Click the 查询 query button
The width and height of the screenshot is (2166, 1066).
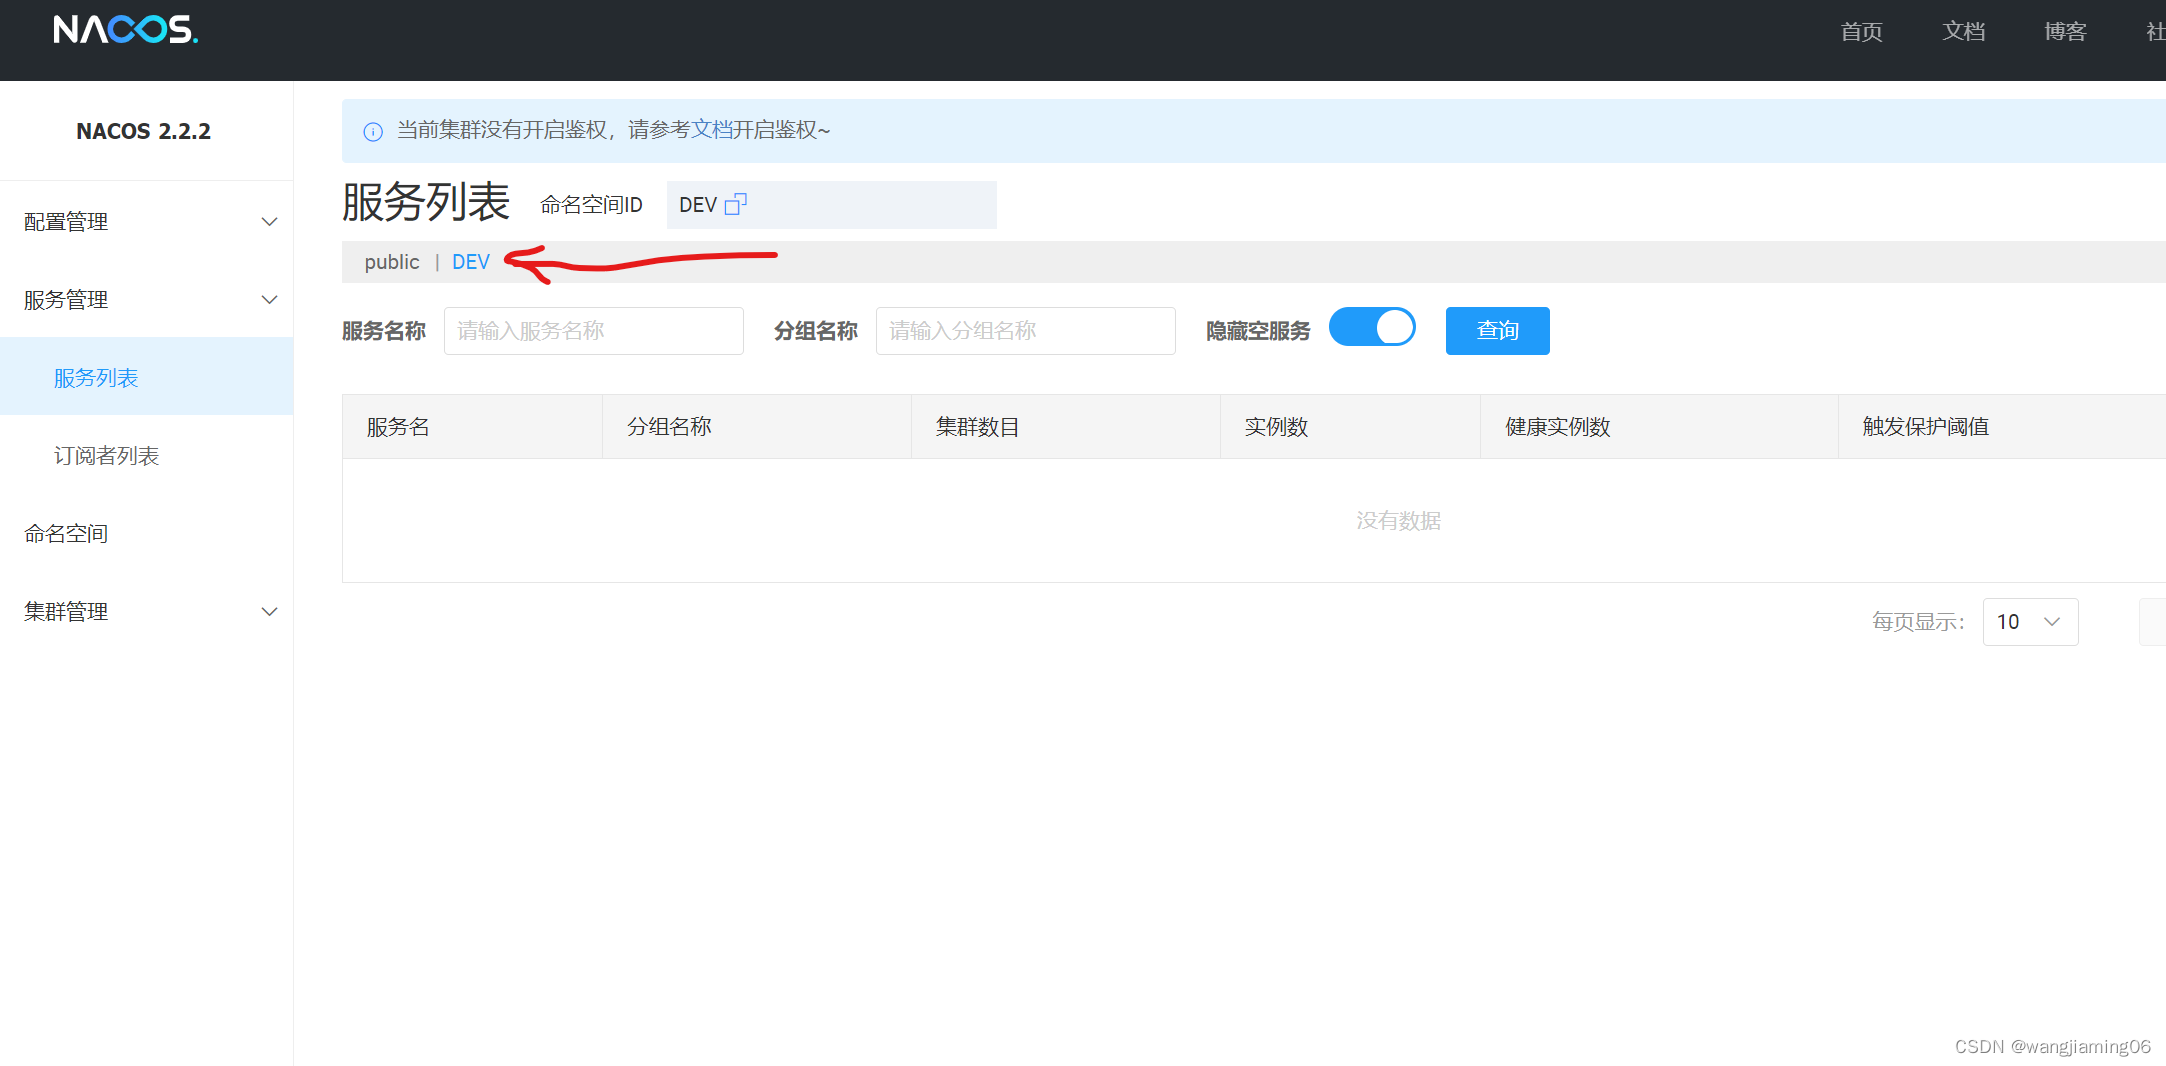point(1497,330)
